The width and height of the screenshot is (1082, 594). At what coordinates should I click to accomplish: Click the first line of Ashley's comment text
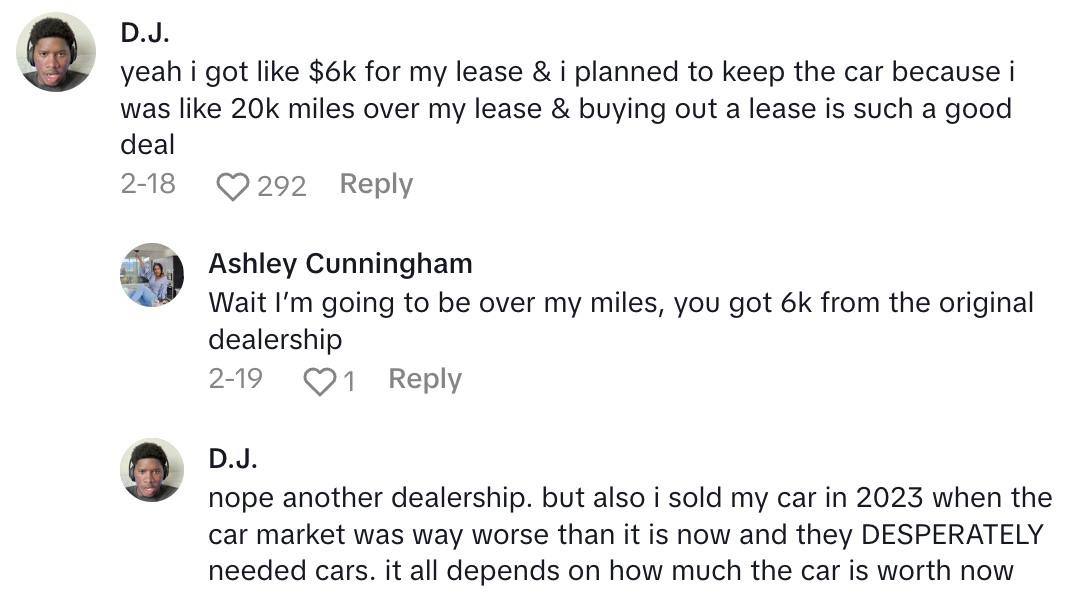pos(620,302)
